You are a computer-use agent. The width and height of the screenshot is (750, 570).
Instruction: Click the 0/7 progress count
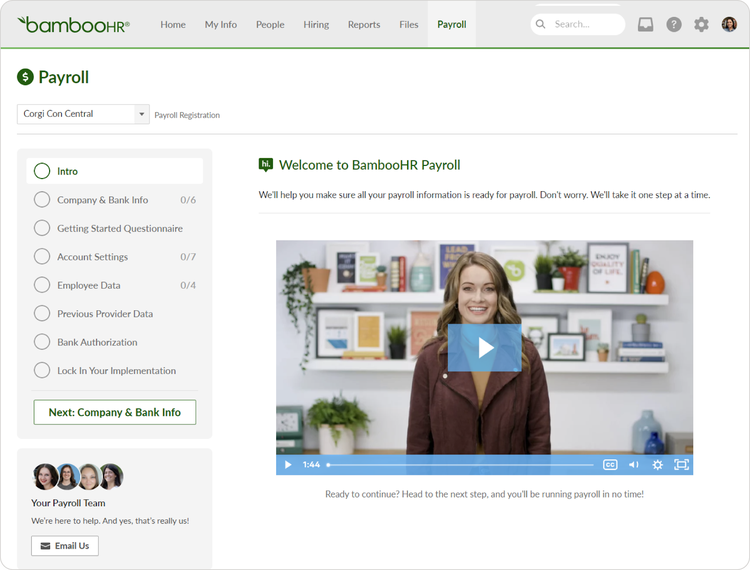(188, 257)
